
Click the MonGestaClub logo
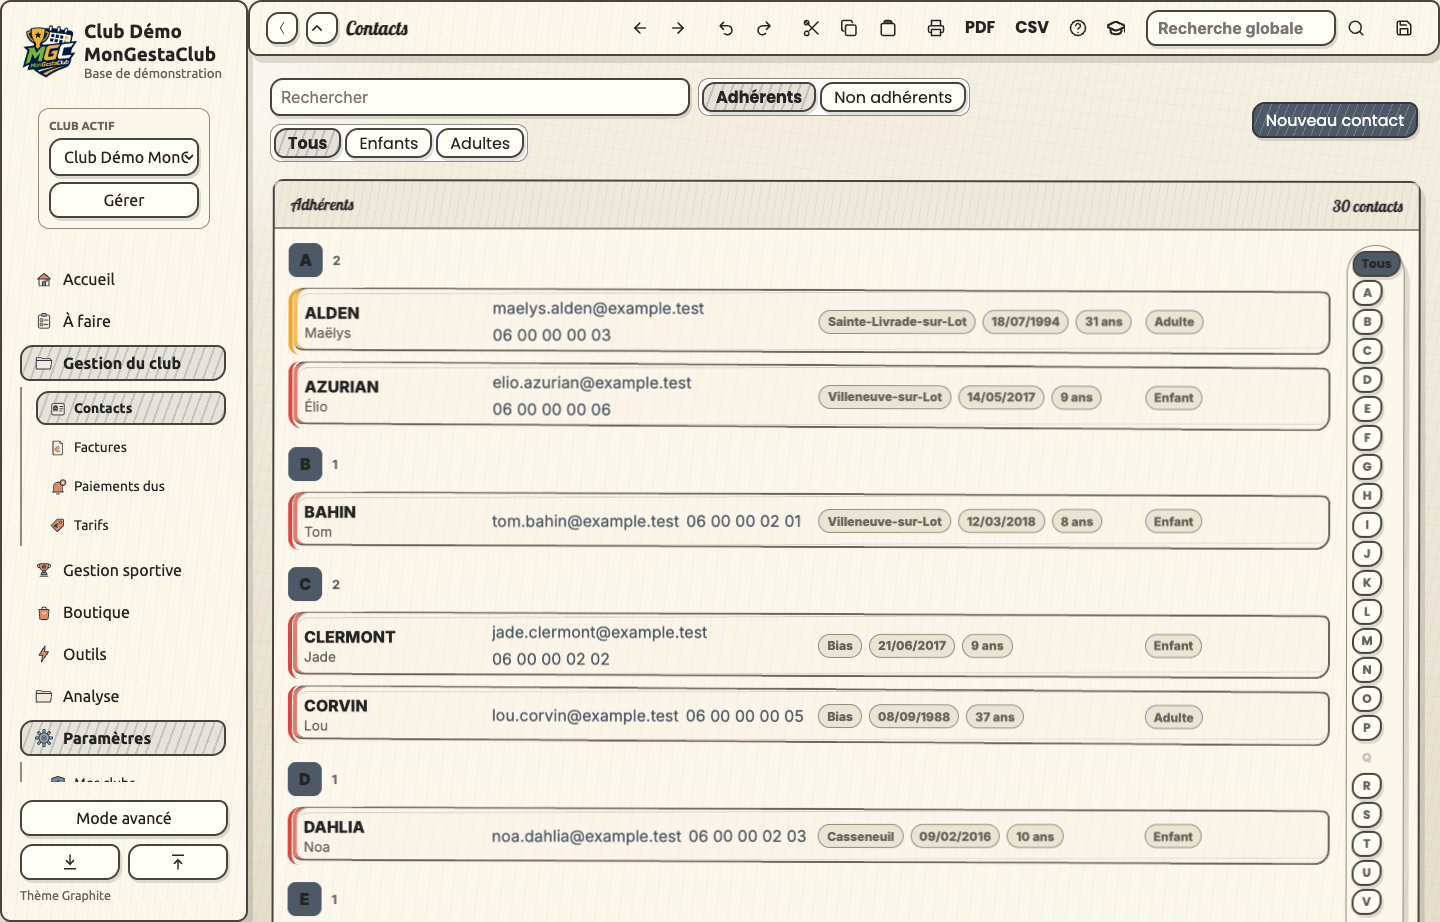(49, 51)
